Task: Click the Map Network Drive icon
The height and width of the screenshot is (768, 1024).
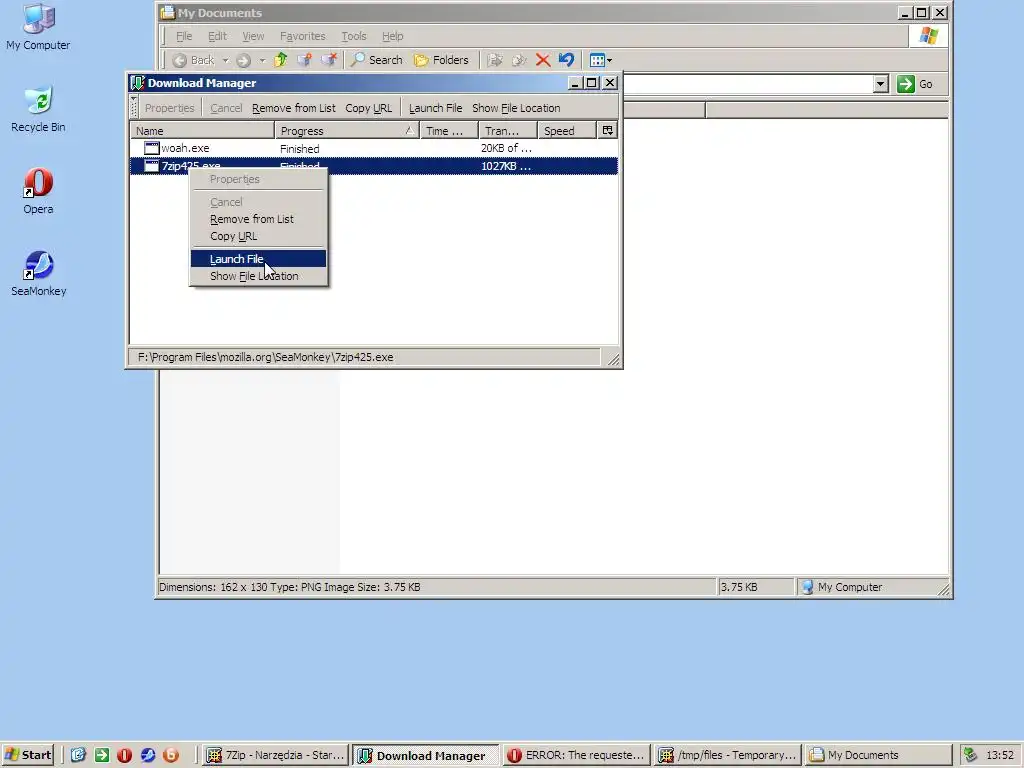Action: click(x=304, y=60)
